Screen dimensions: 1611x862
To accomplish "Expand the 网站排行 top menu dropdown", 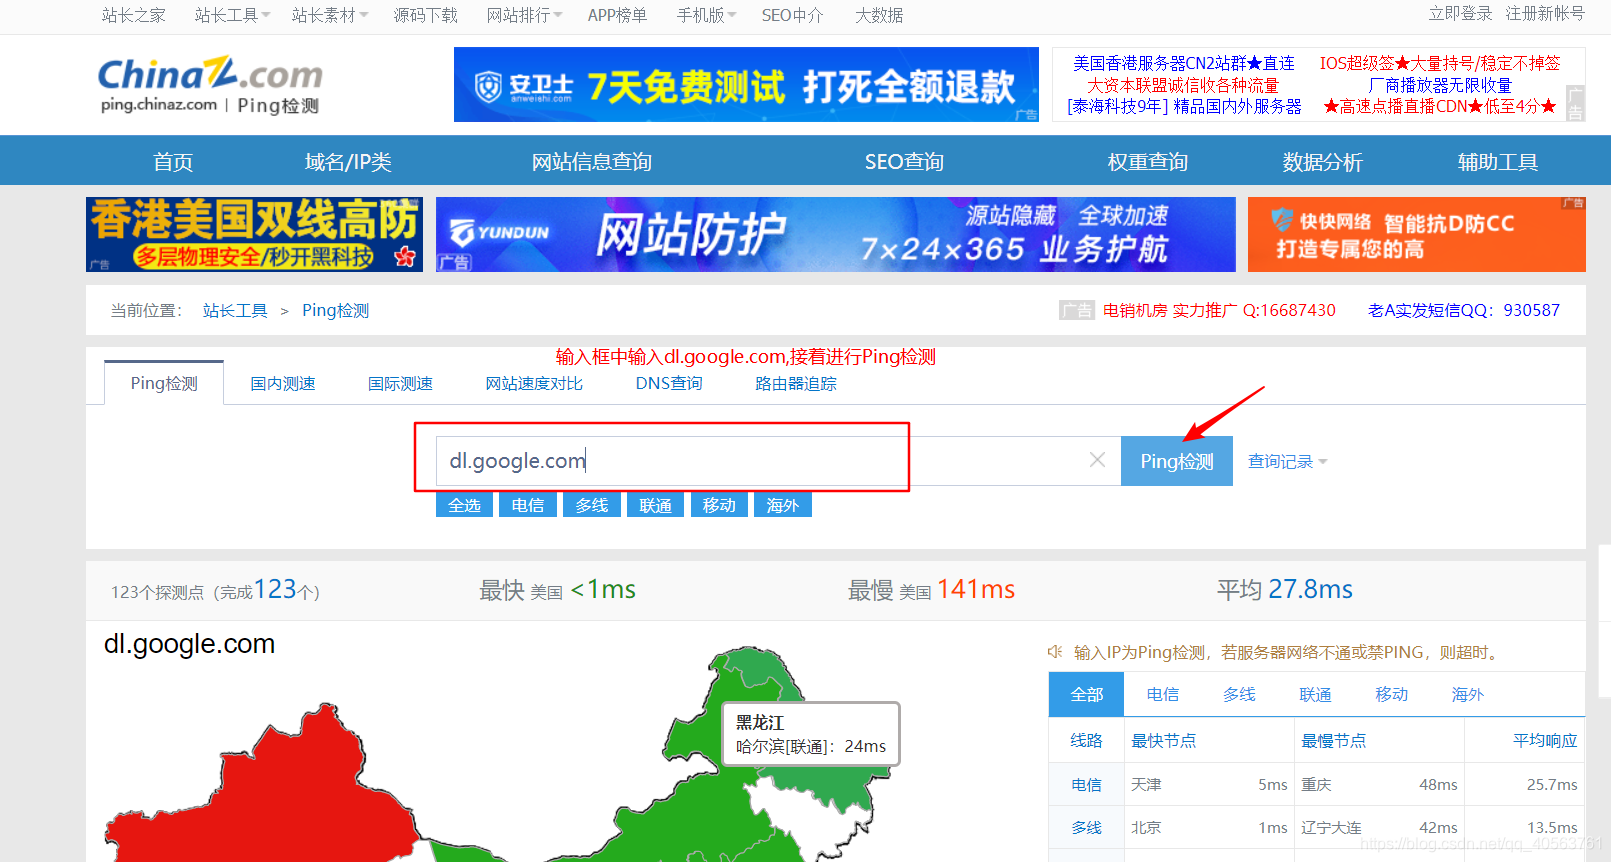I will (x=524, y=15).
